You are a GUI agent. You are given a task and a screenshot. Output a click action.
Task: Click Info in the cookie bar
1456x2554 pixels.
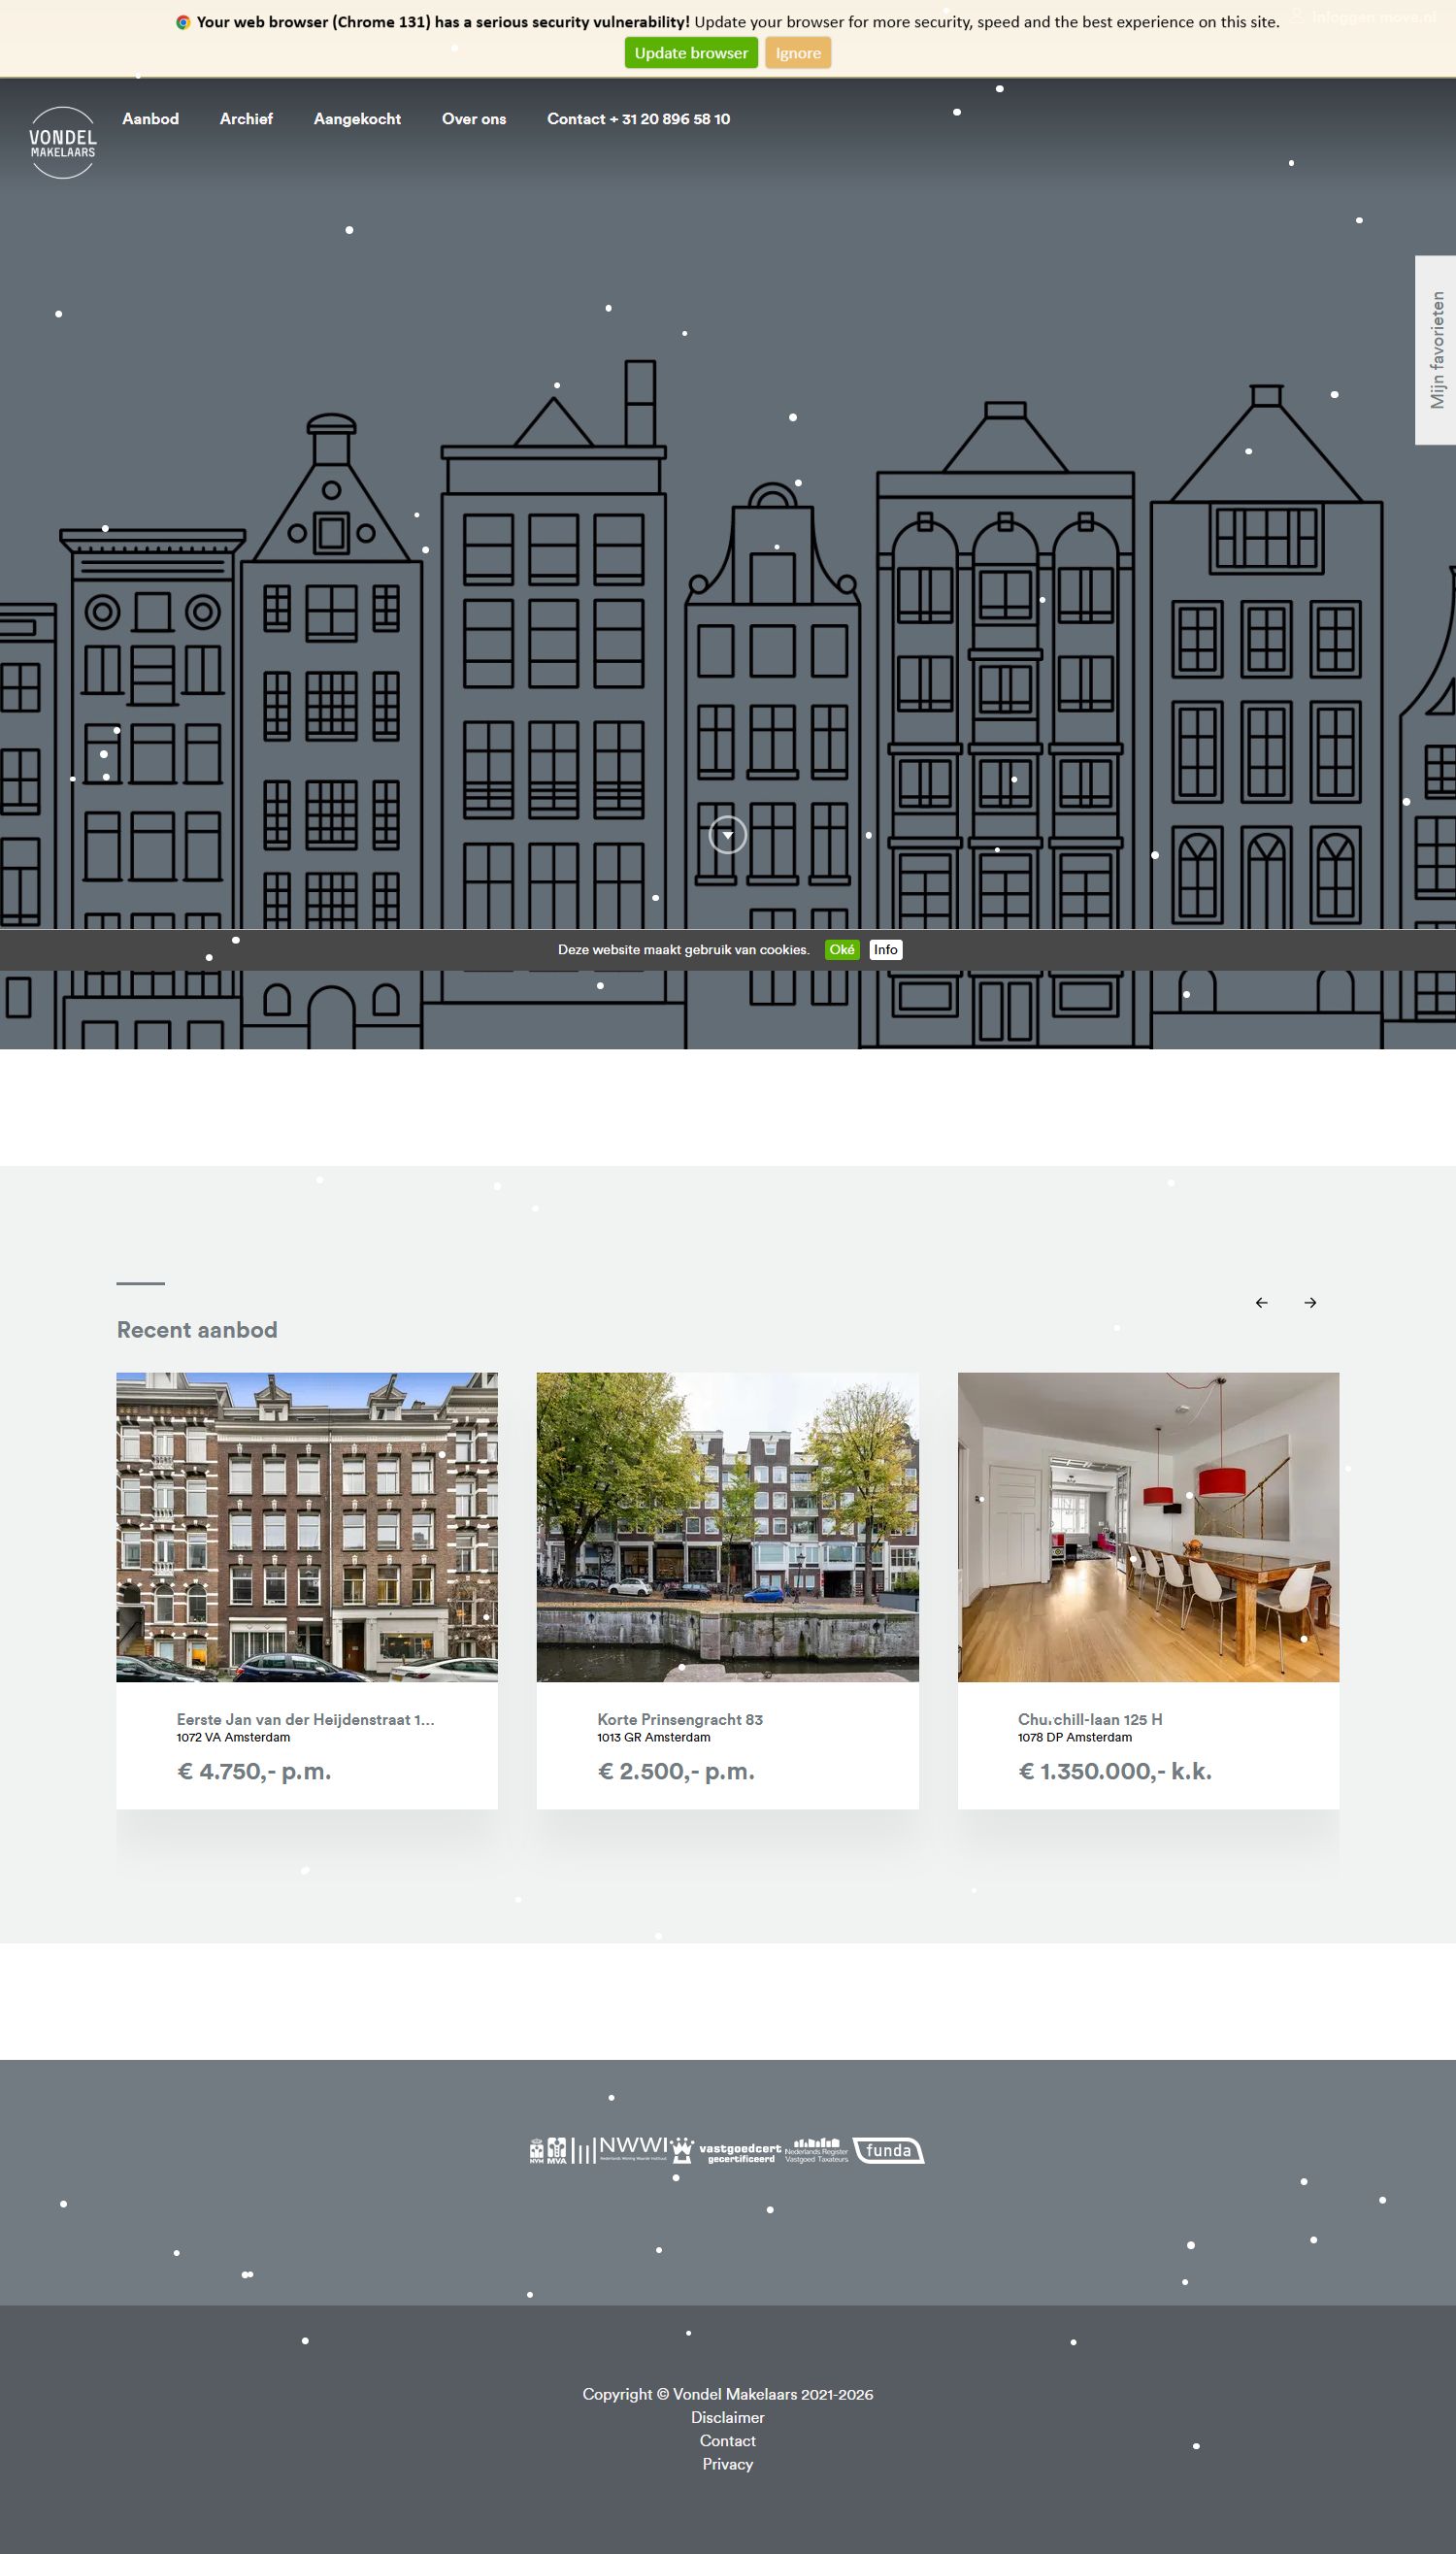click(x=885, y=950)
